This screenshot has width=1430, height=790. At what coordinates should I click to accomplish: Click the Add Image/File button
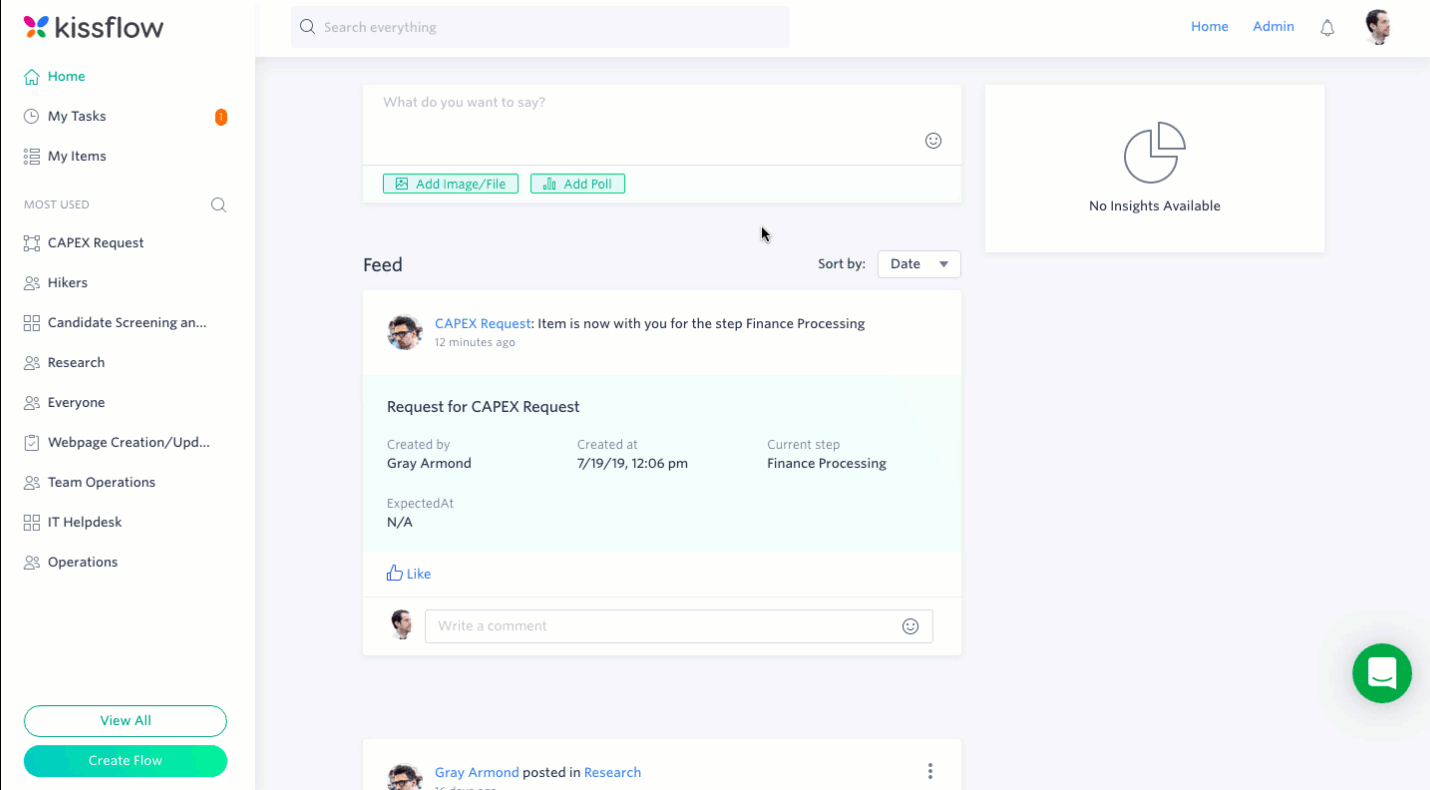(x=450, y=184)
